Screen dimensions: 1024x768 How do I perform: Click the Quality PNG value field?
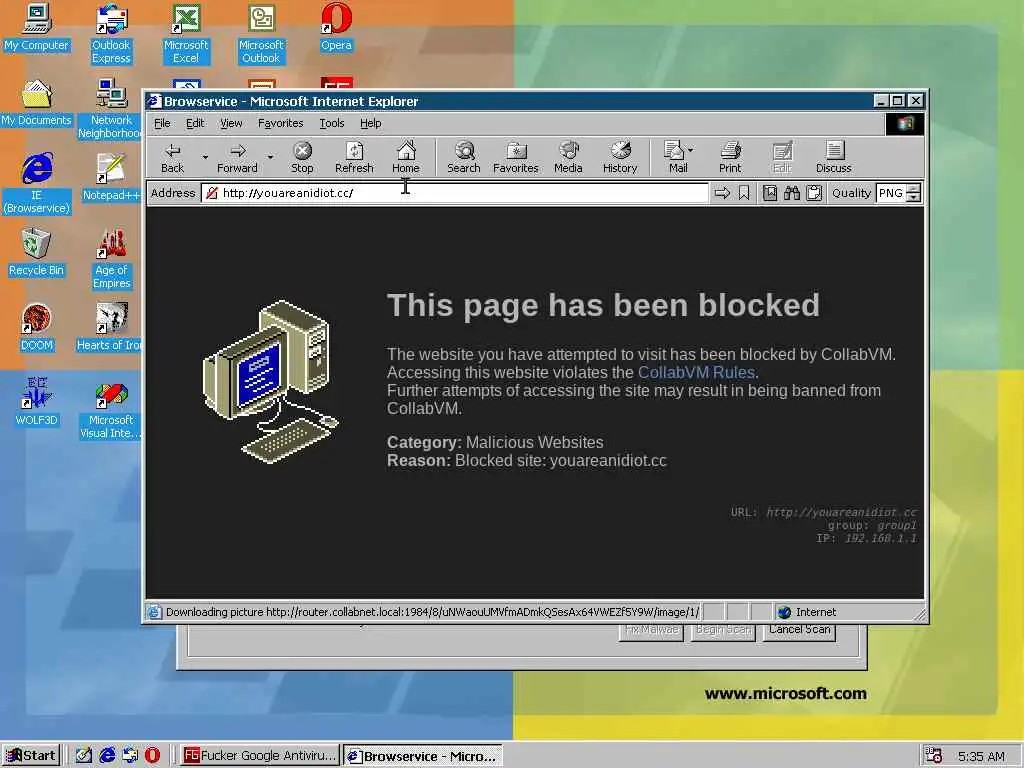click(891, 193)
